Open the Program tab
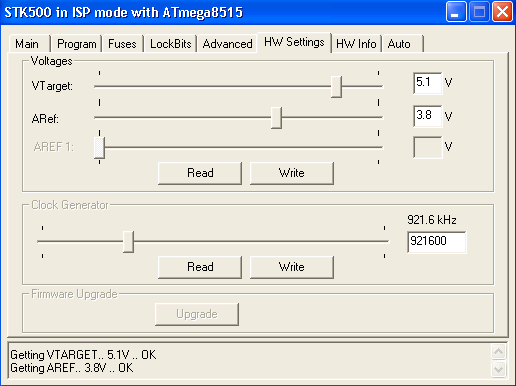The image size is (516, 386). tap(76, 44)
